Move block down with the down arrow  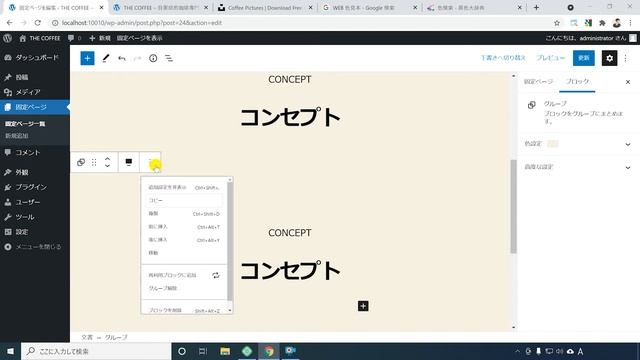point(107,166)
